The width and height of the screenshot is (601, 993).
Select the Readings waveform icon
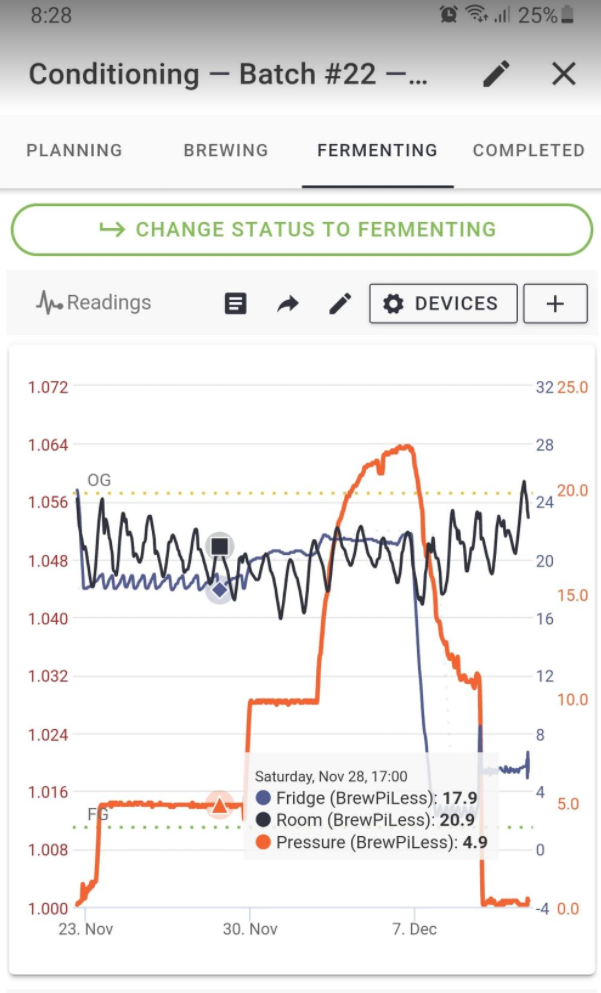coord(47,303)
